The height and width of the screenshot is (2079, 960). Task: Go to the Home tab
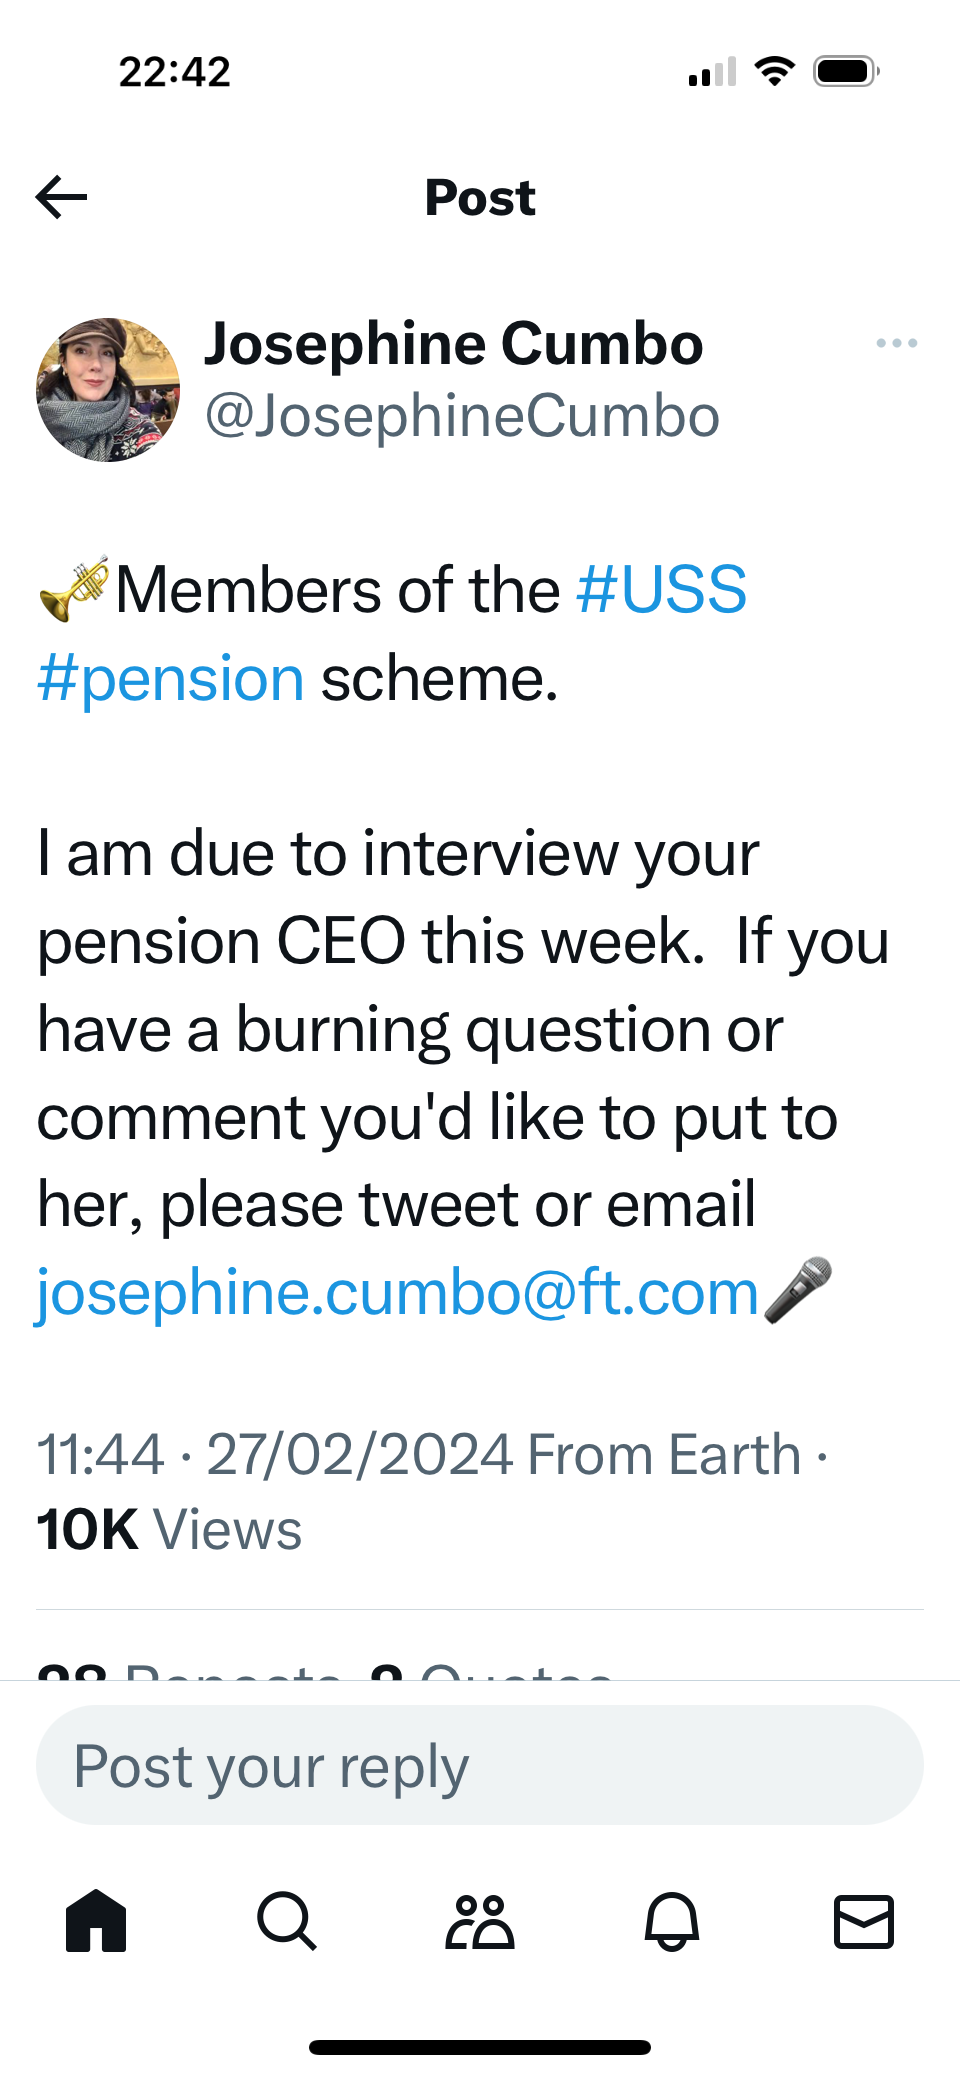[96, 1921]
